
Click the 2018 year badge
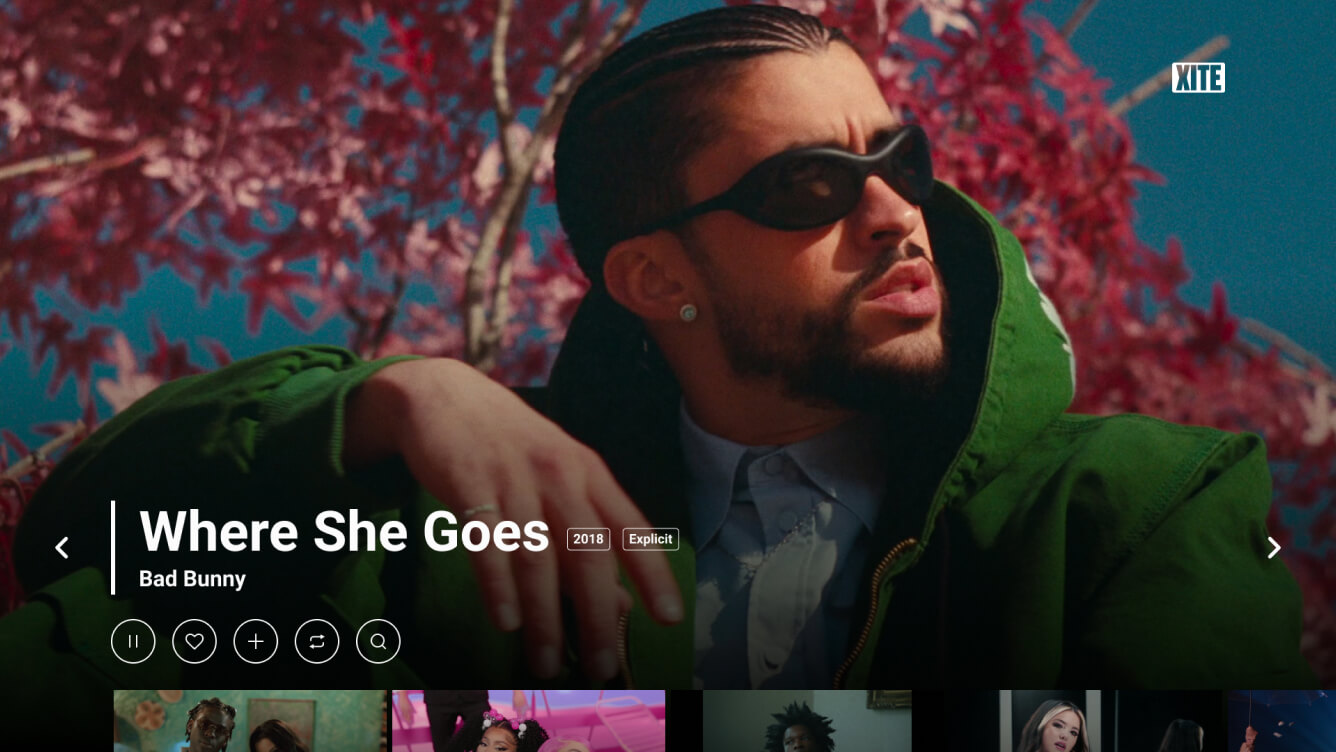tap(588, 539)
